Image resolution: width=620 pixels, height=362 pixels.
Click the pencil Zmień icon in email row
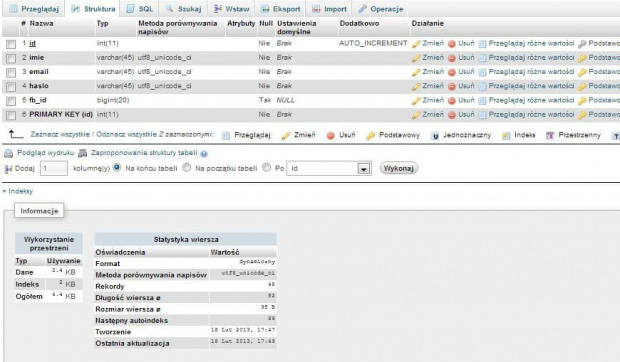(x=416, y=72)
